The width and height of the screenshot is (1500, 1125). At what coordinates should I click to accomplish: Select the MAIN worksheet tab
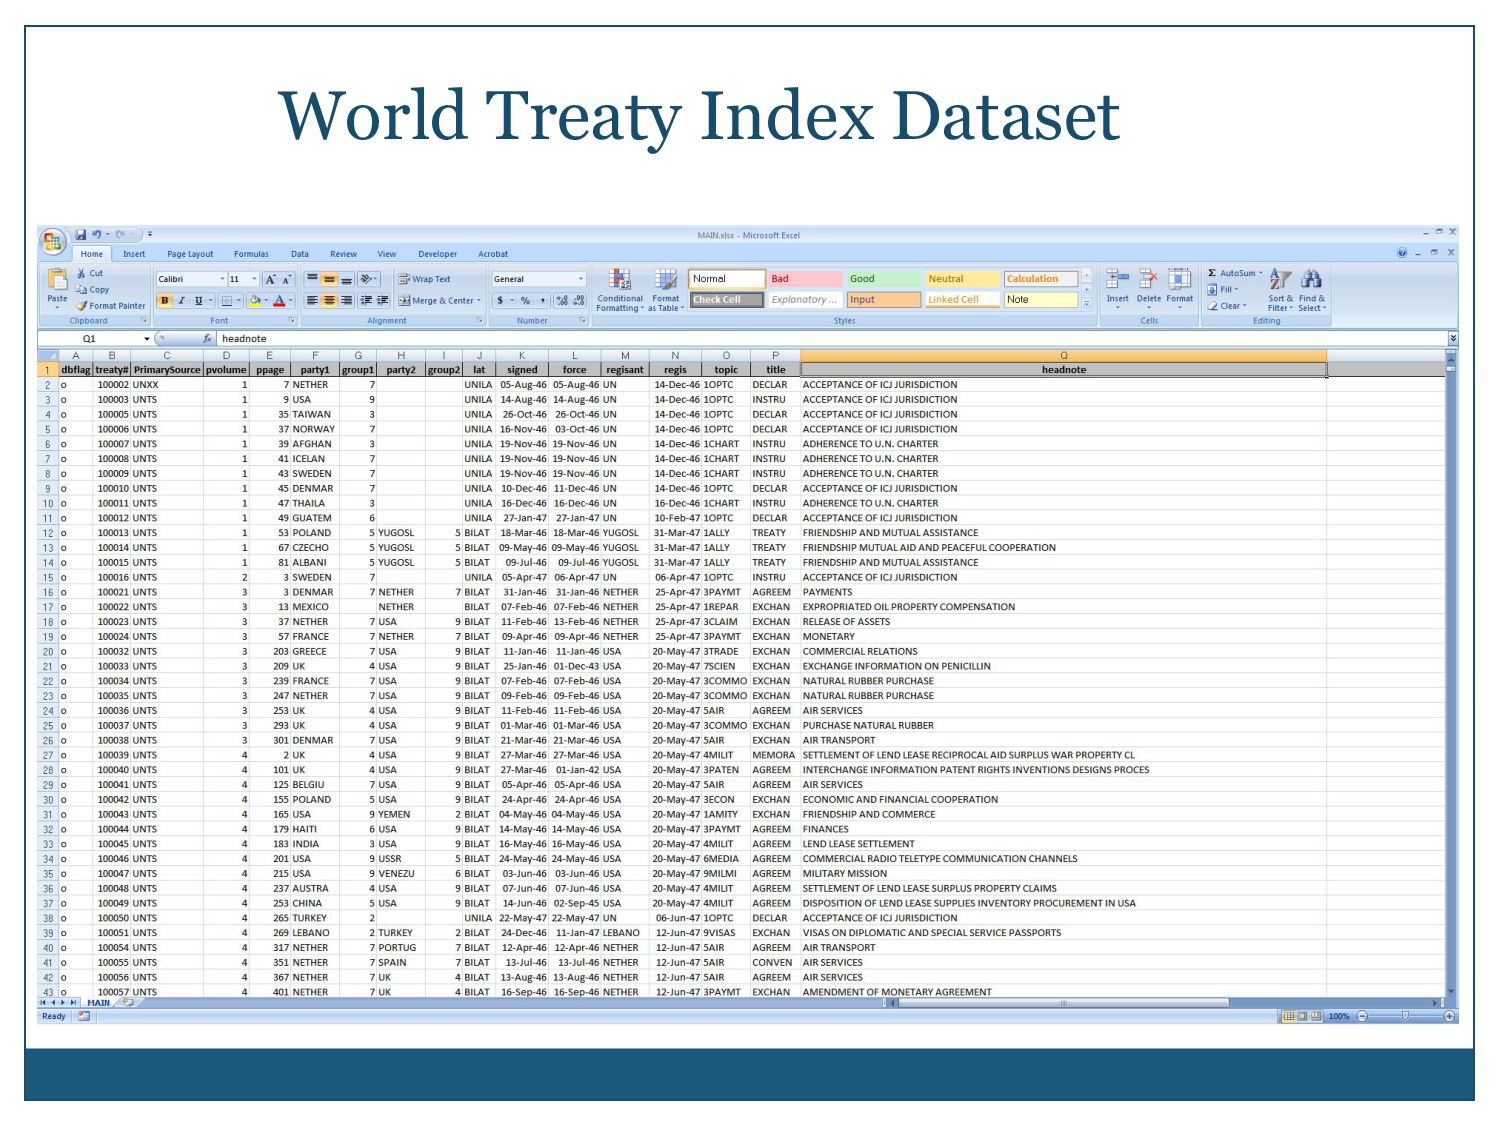(98, 1002)
